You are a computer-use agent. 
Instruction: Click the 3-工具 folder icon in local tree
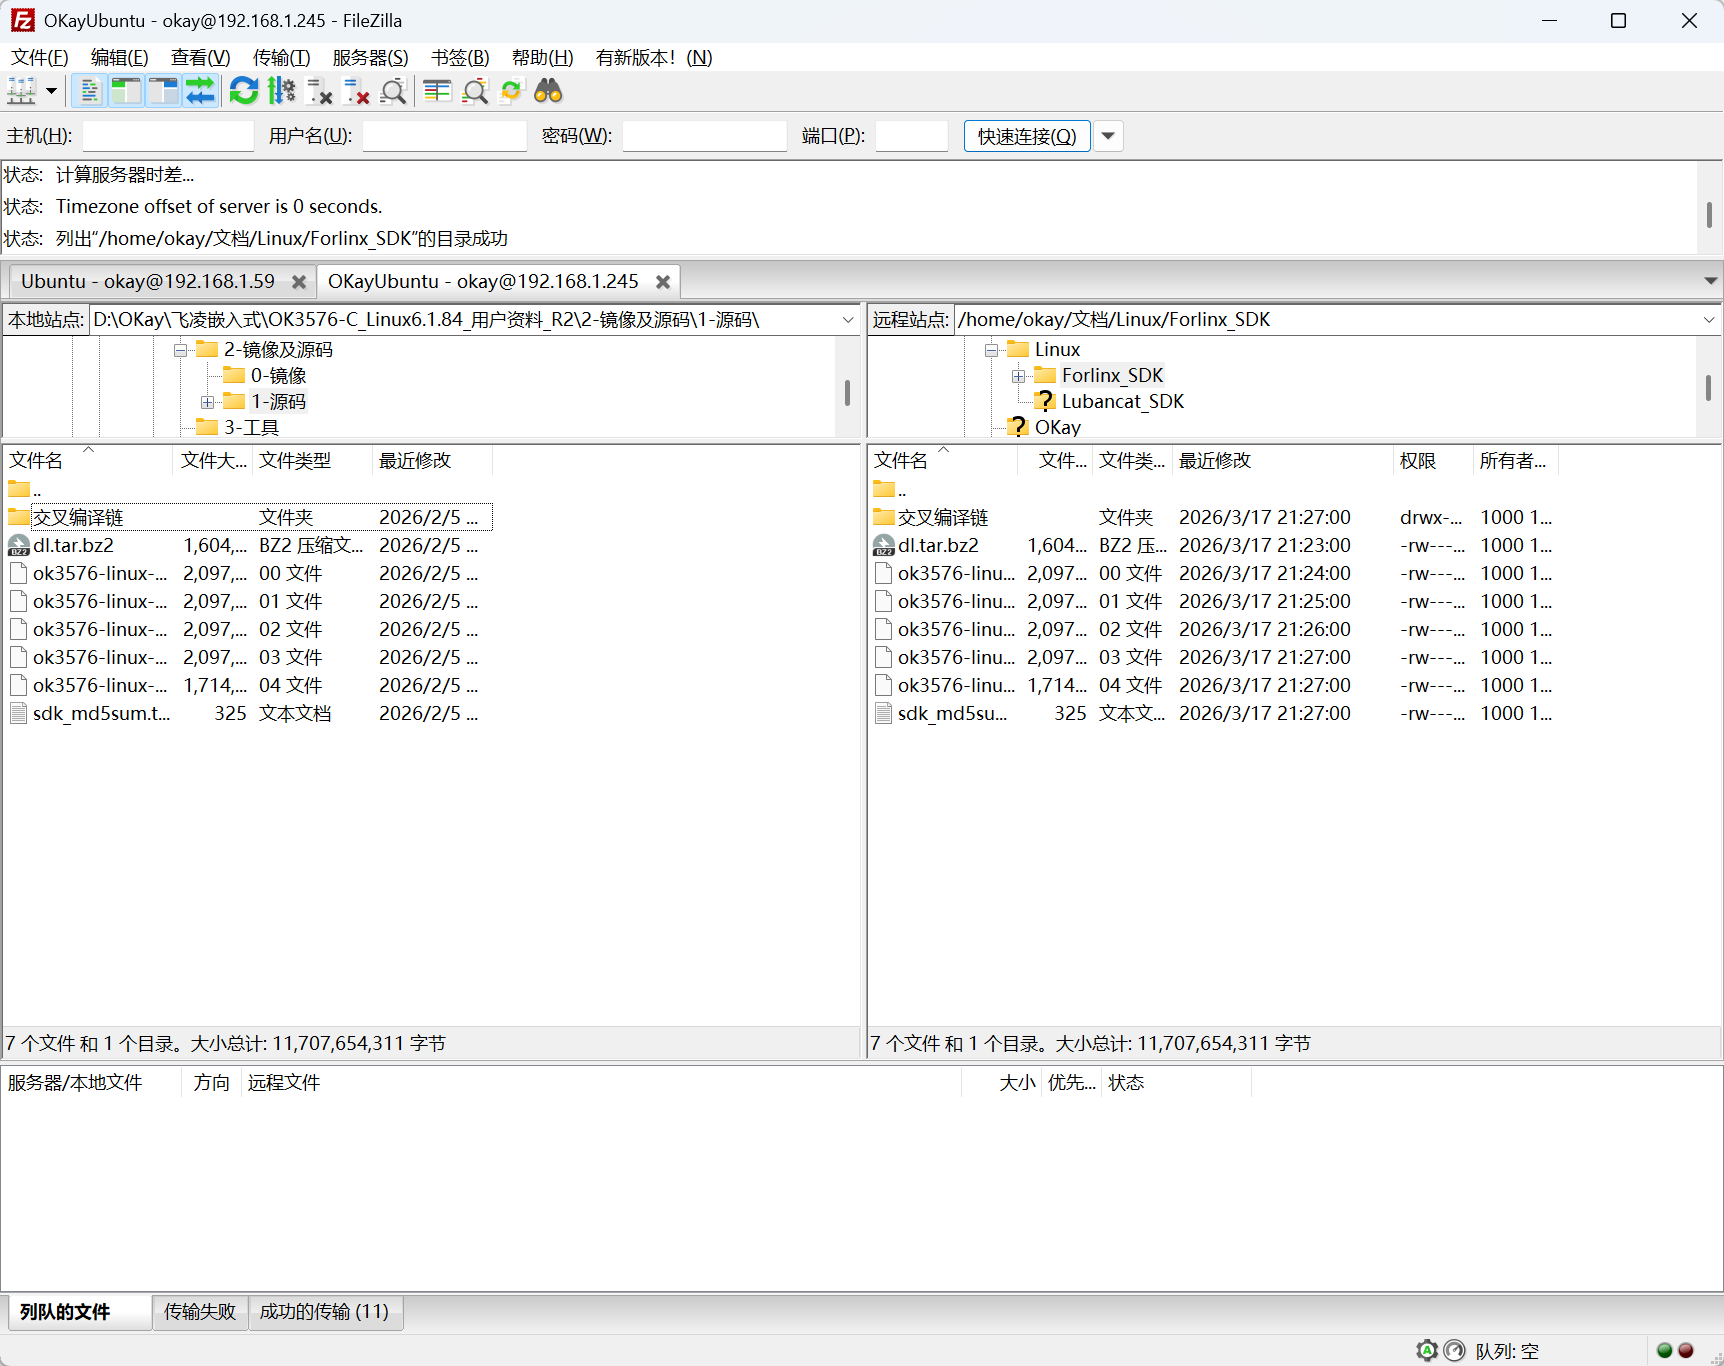tap(207, 428)
